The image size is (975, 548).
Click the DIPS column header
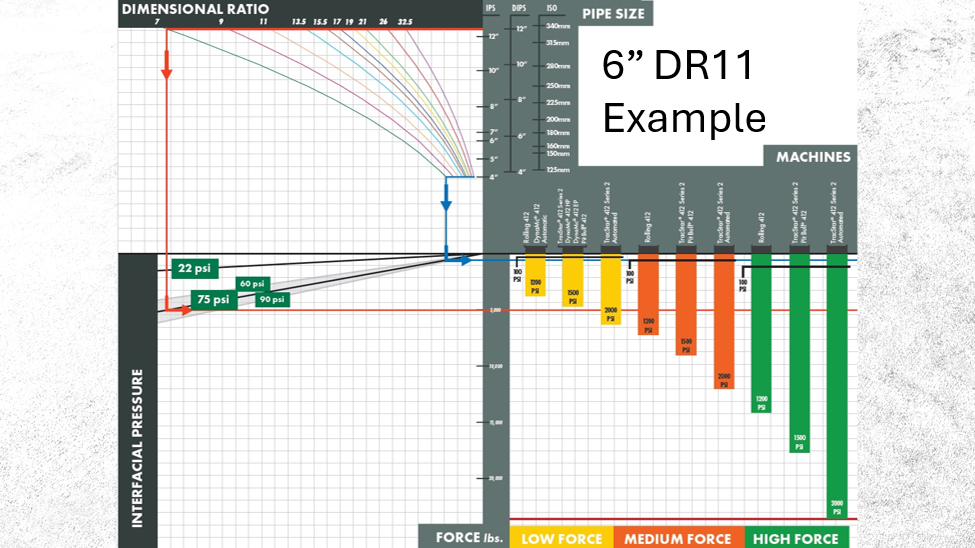tap(519, 8)
